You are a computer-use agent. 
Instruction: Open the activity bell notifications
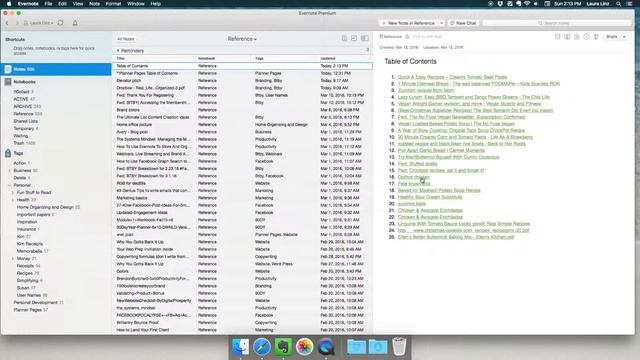point(75,23)
